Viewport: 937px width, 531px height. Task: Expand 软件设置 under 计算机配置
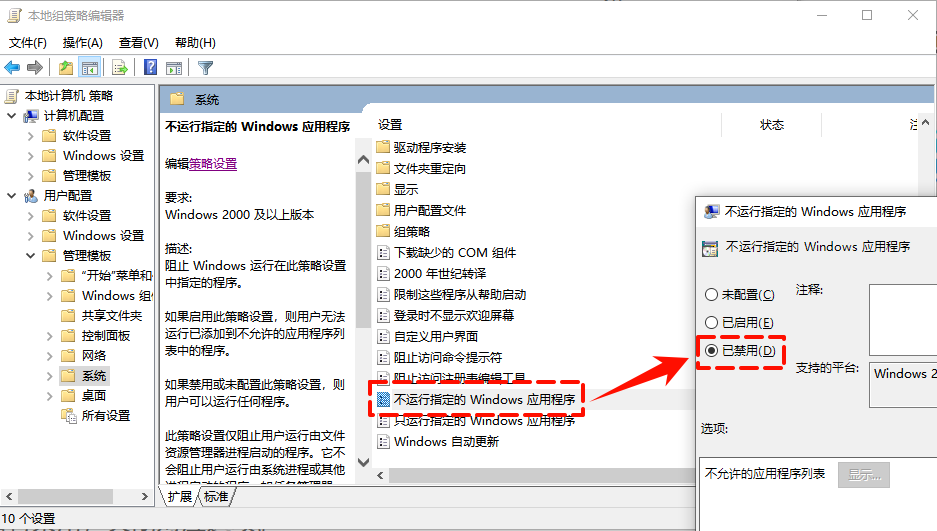[x=30, y=136]
